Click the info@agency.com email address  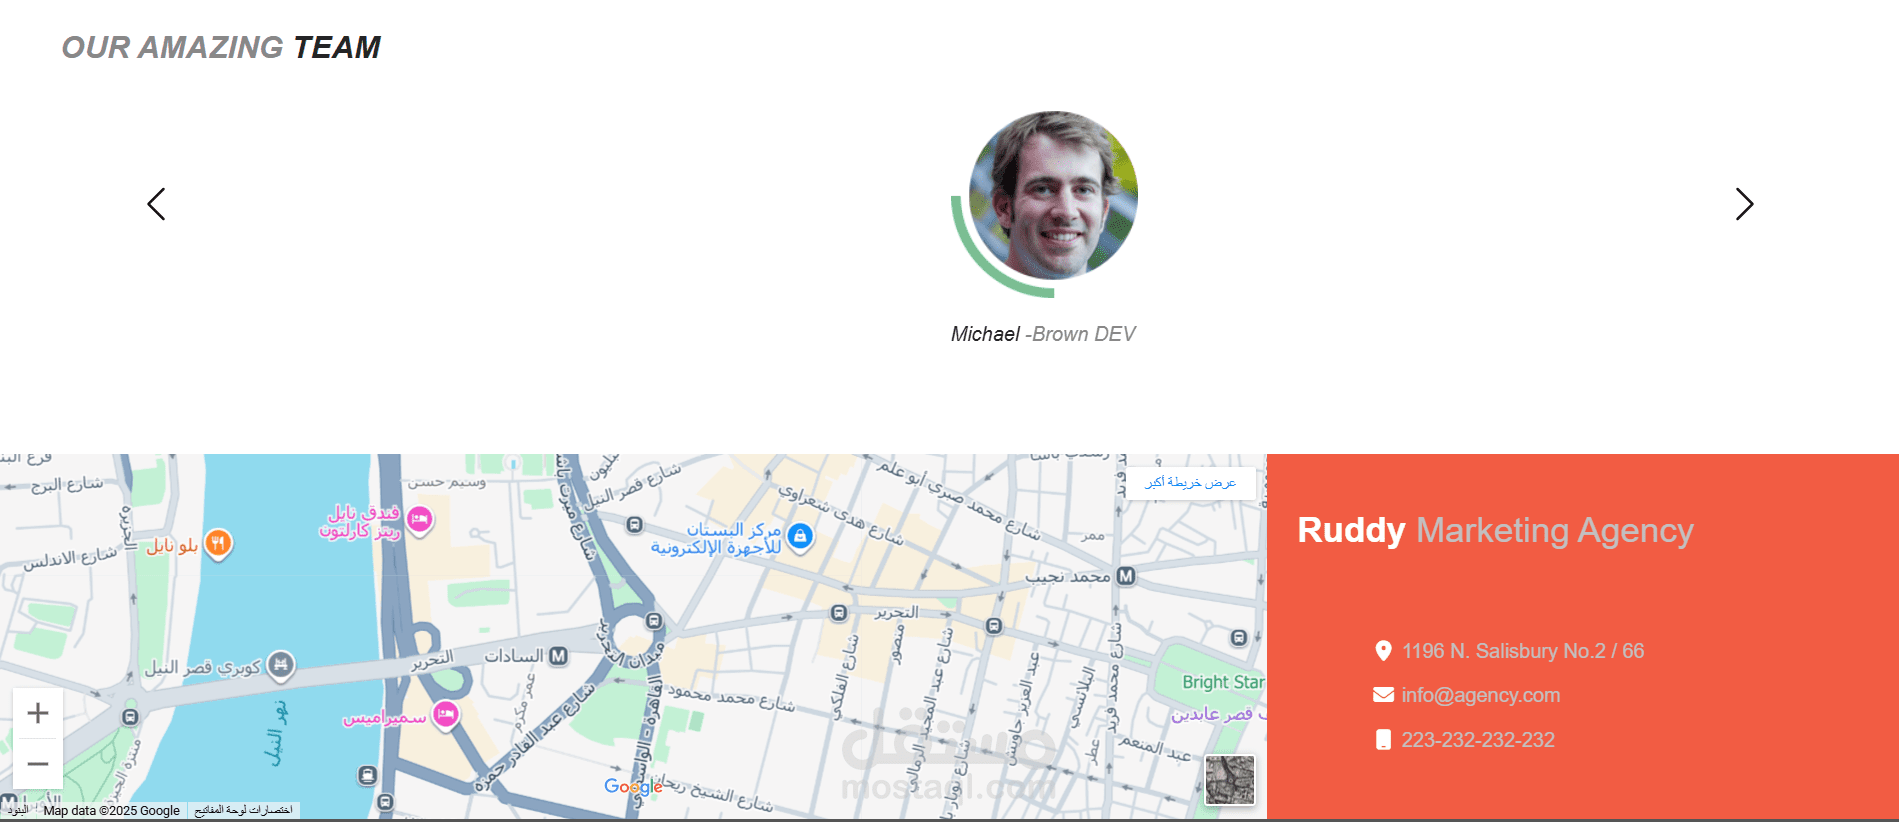pos(1480,695)
